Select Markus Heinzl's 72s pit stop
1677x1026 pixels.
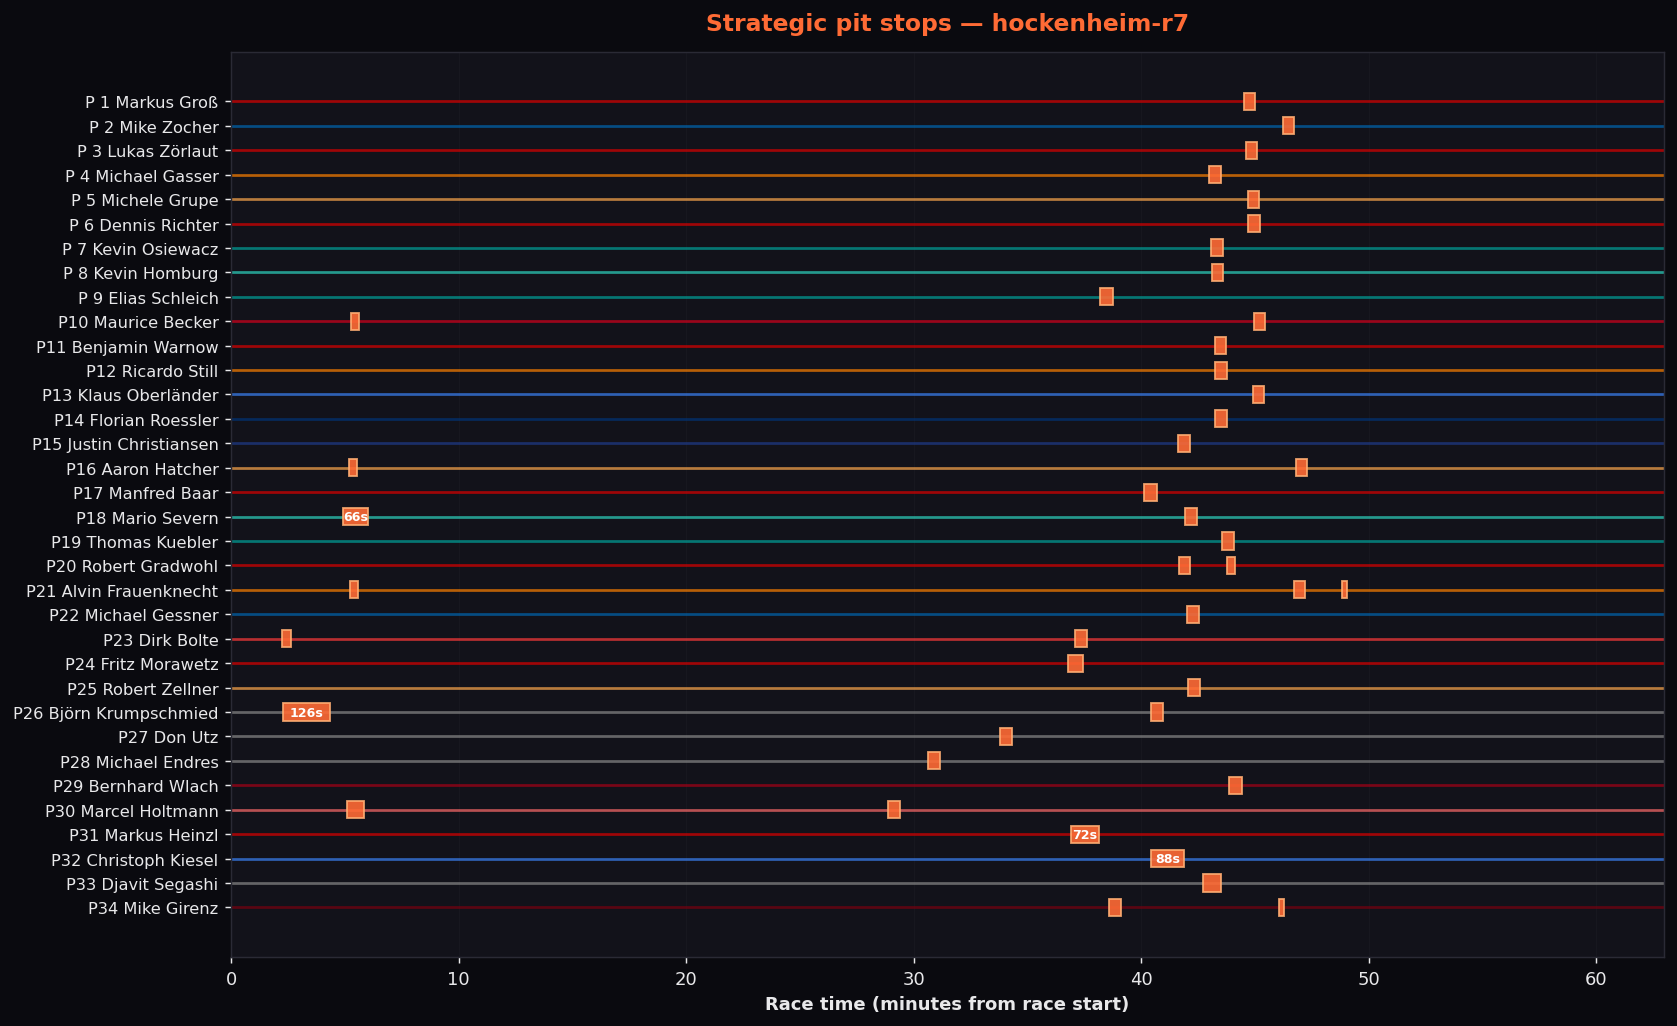click(1085, 835)
